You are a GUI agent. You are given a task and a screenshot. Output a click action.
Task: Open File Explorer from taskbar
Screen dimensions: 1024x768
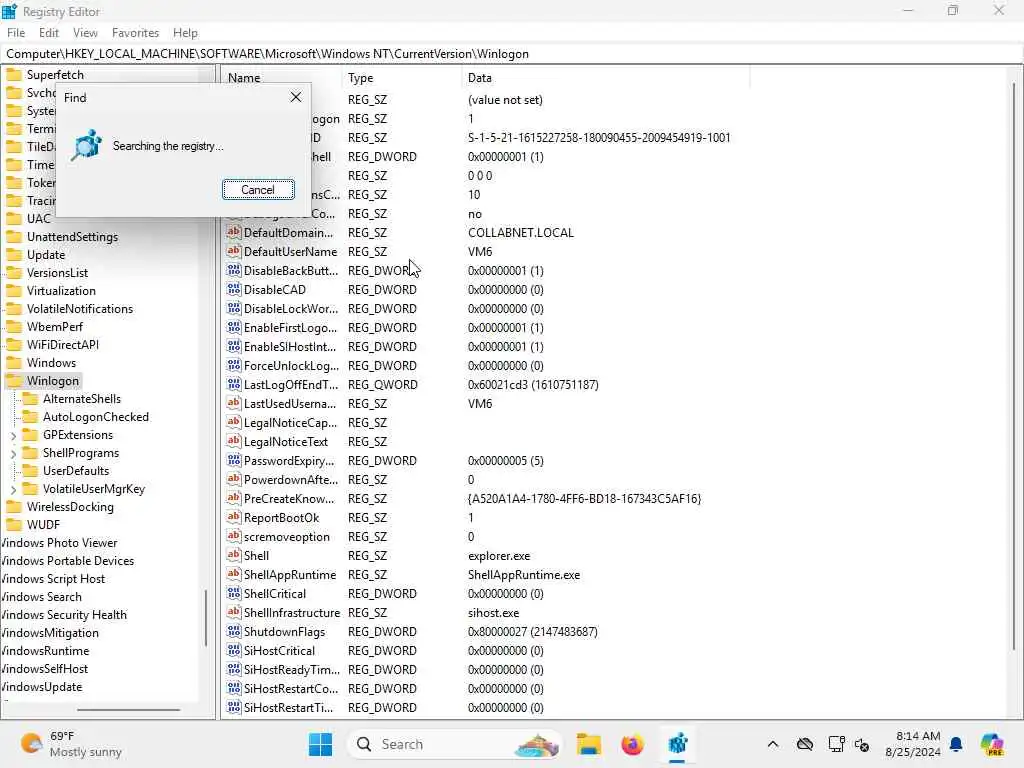(588, 744)
